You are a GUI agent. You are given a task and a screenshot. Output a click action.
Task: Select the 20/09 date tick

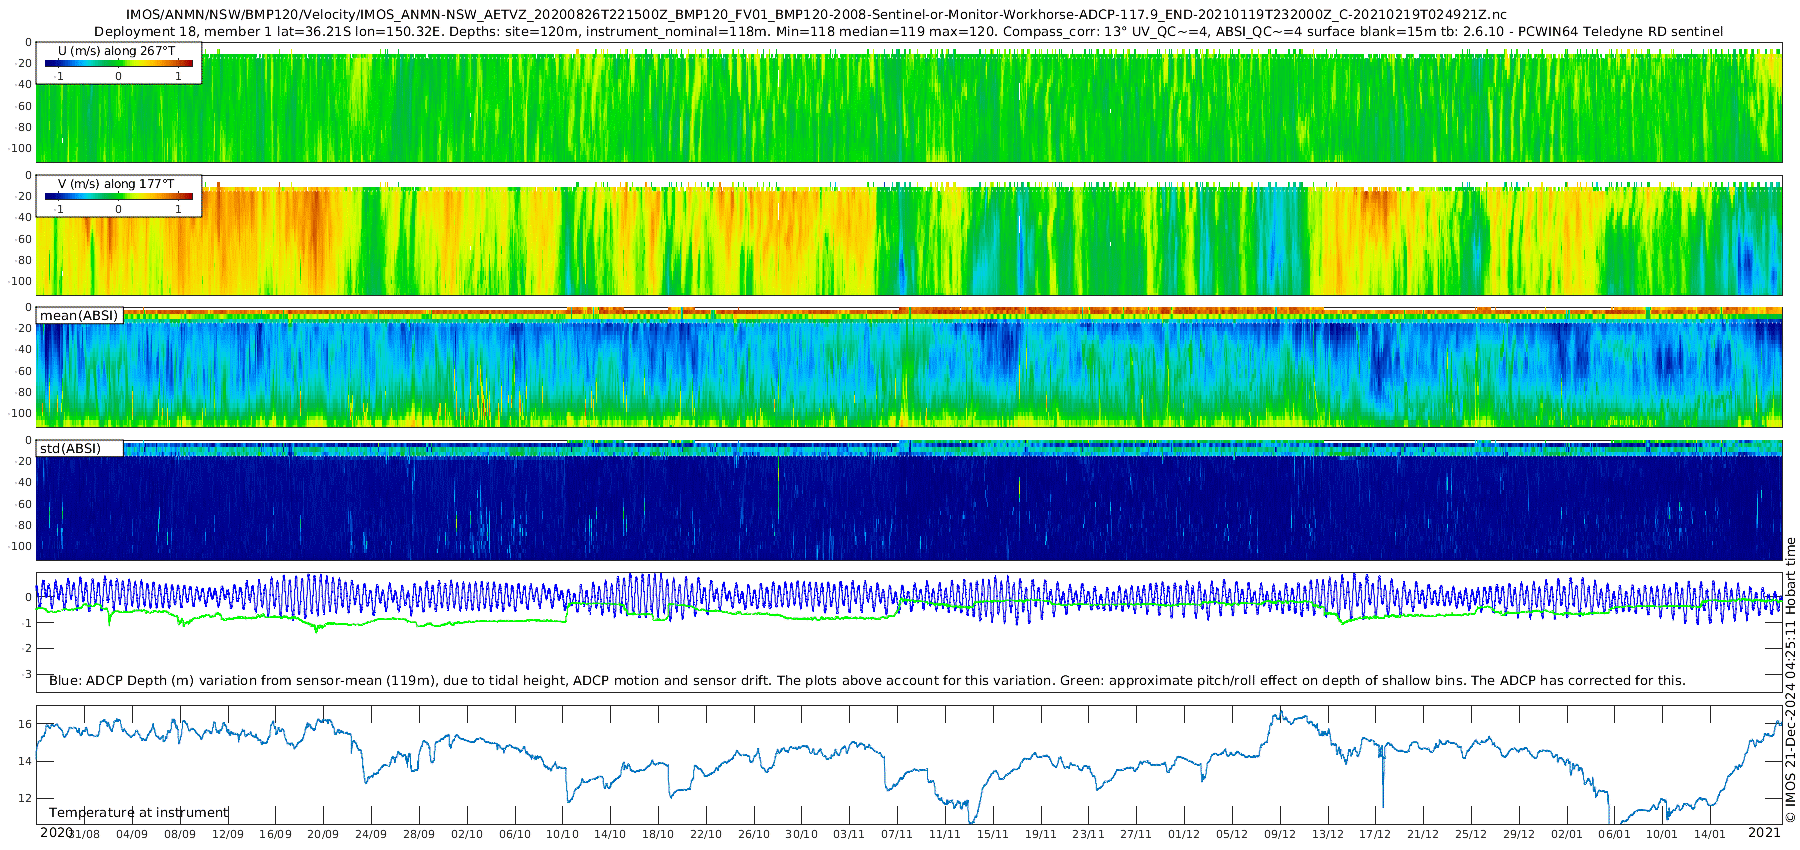point(322,834)
